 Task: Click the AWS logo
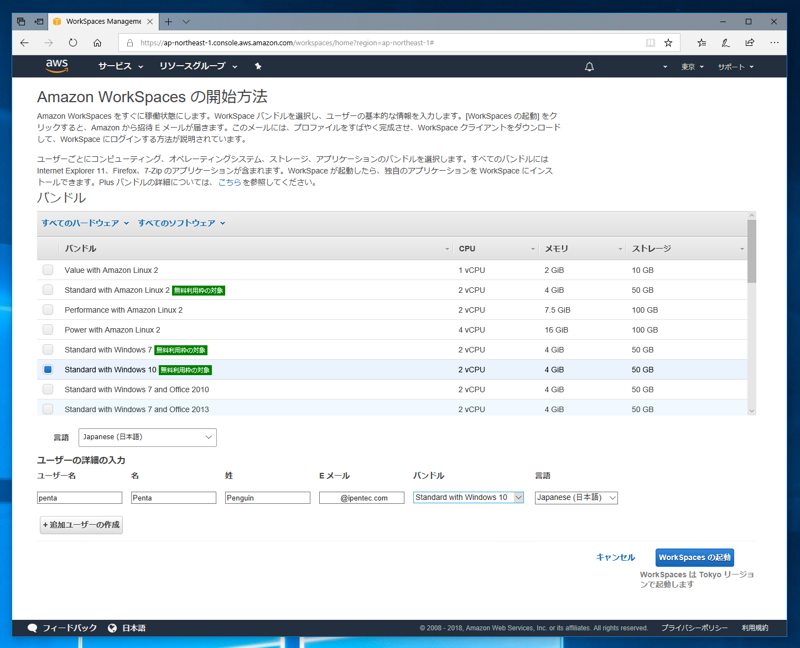coord(57,66)
